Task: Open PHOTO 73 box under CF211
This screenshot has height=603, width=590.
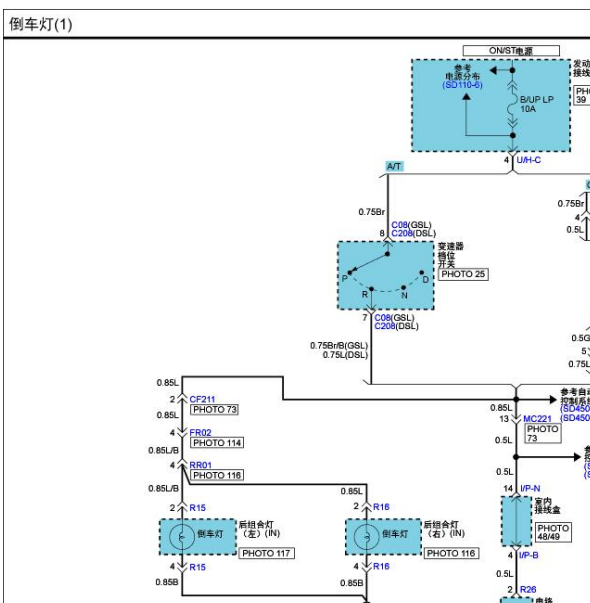Action: point(214,410)
